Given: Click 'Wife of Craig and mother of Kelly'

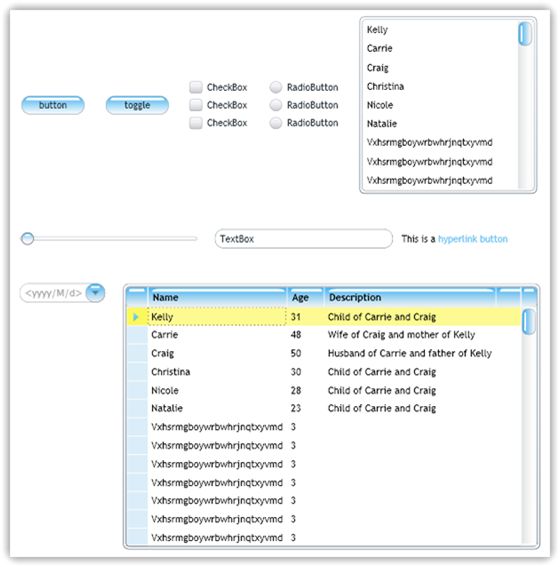Looking at the screenshot, I should coord(401,335).
